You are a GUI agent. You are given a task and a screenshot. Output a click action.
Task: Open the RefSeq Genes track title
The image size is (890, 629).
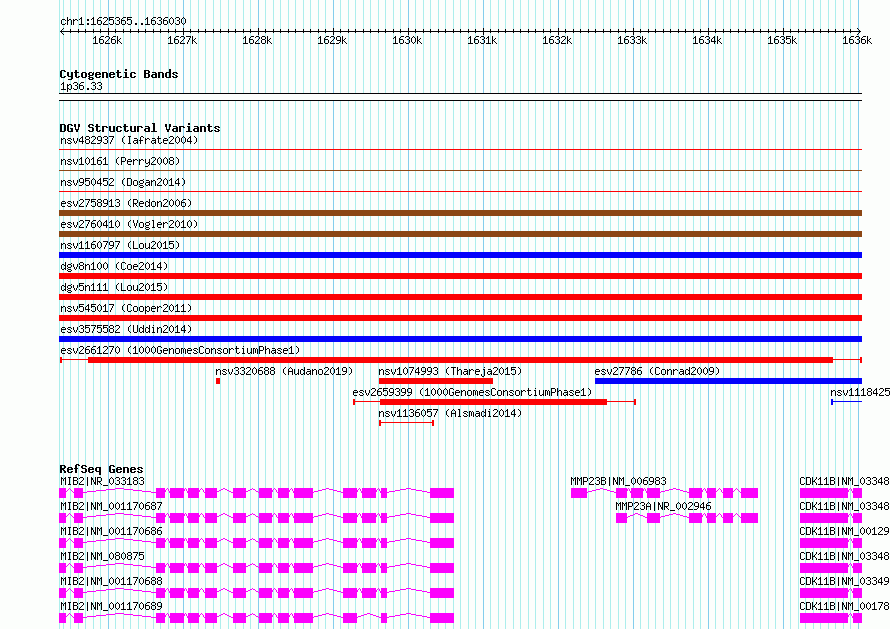coord(102,469)
